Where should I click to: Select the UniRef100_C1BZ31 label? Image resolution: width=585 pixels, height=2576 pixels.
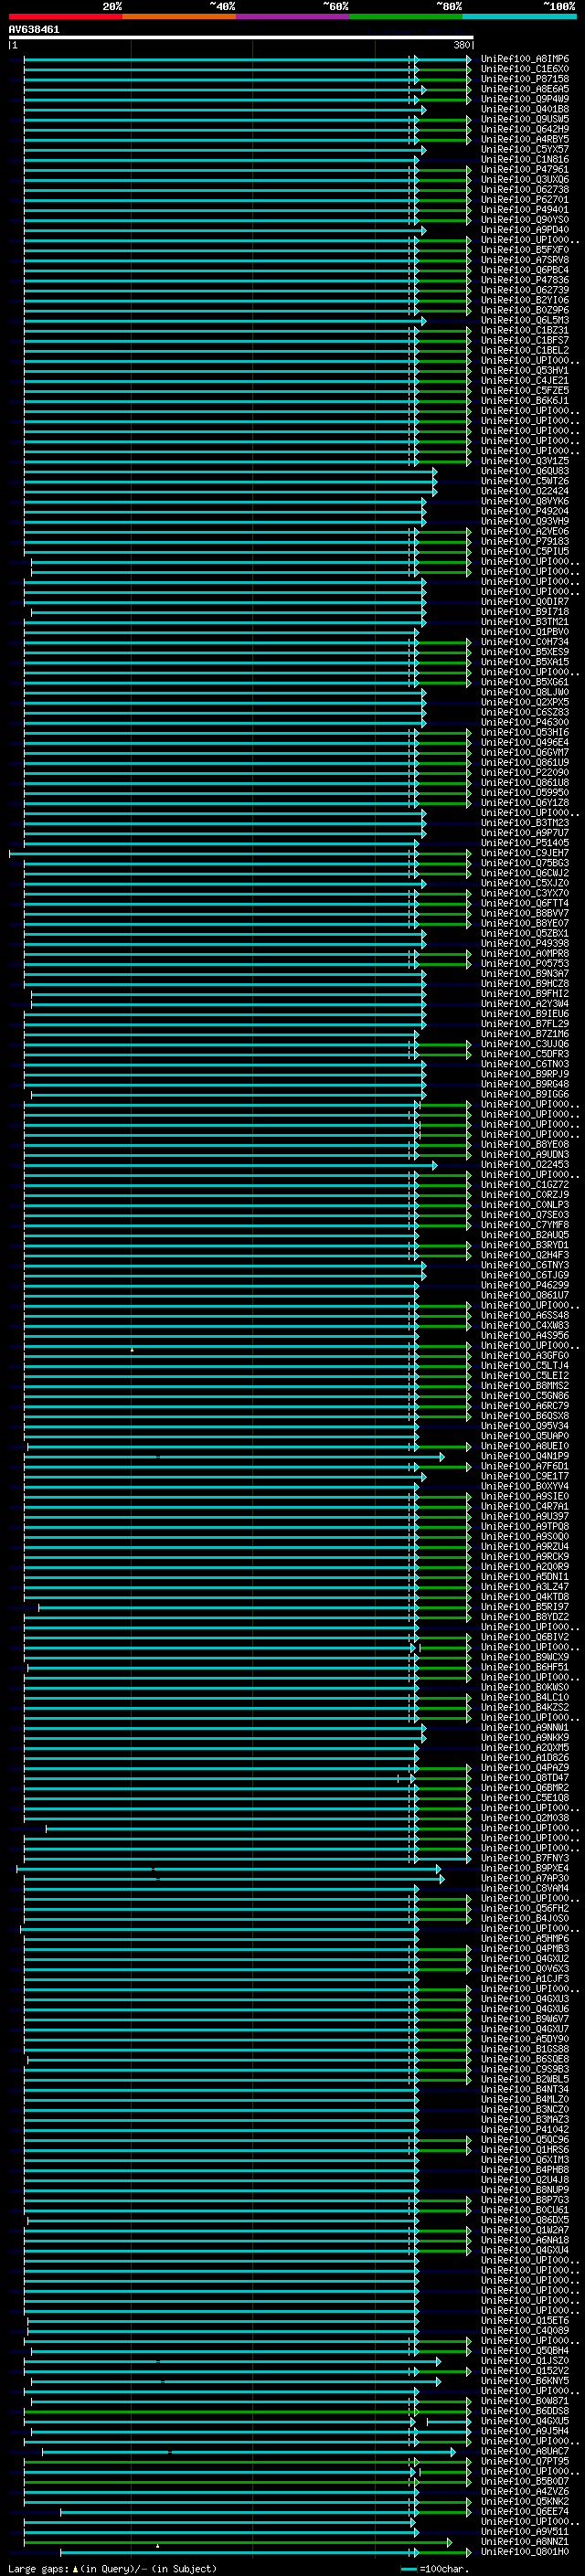coord(525,330)
